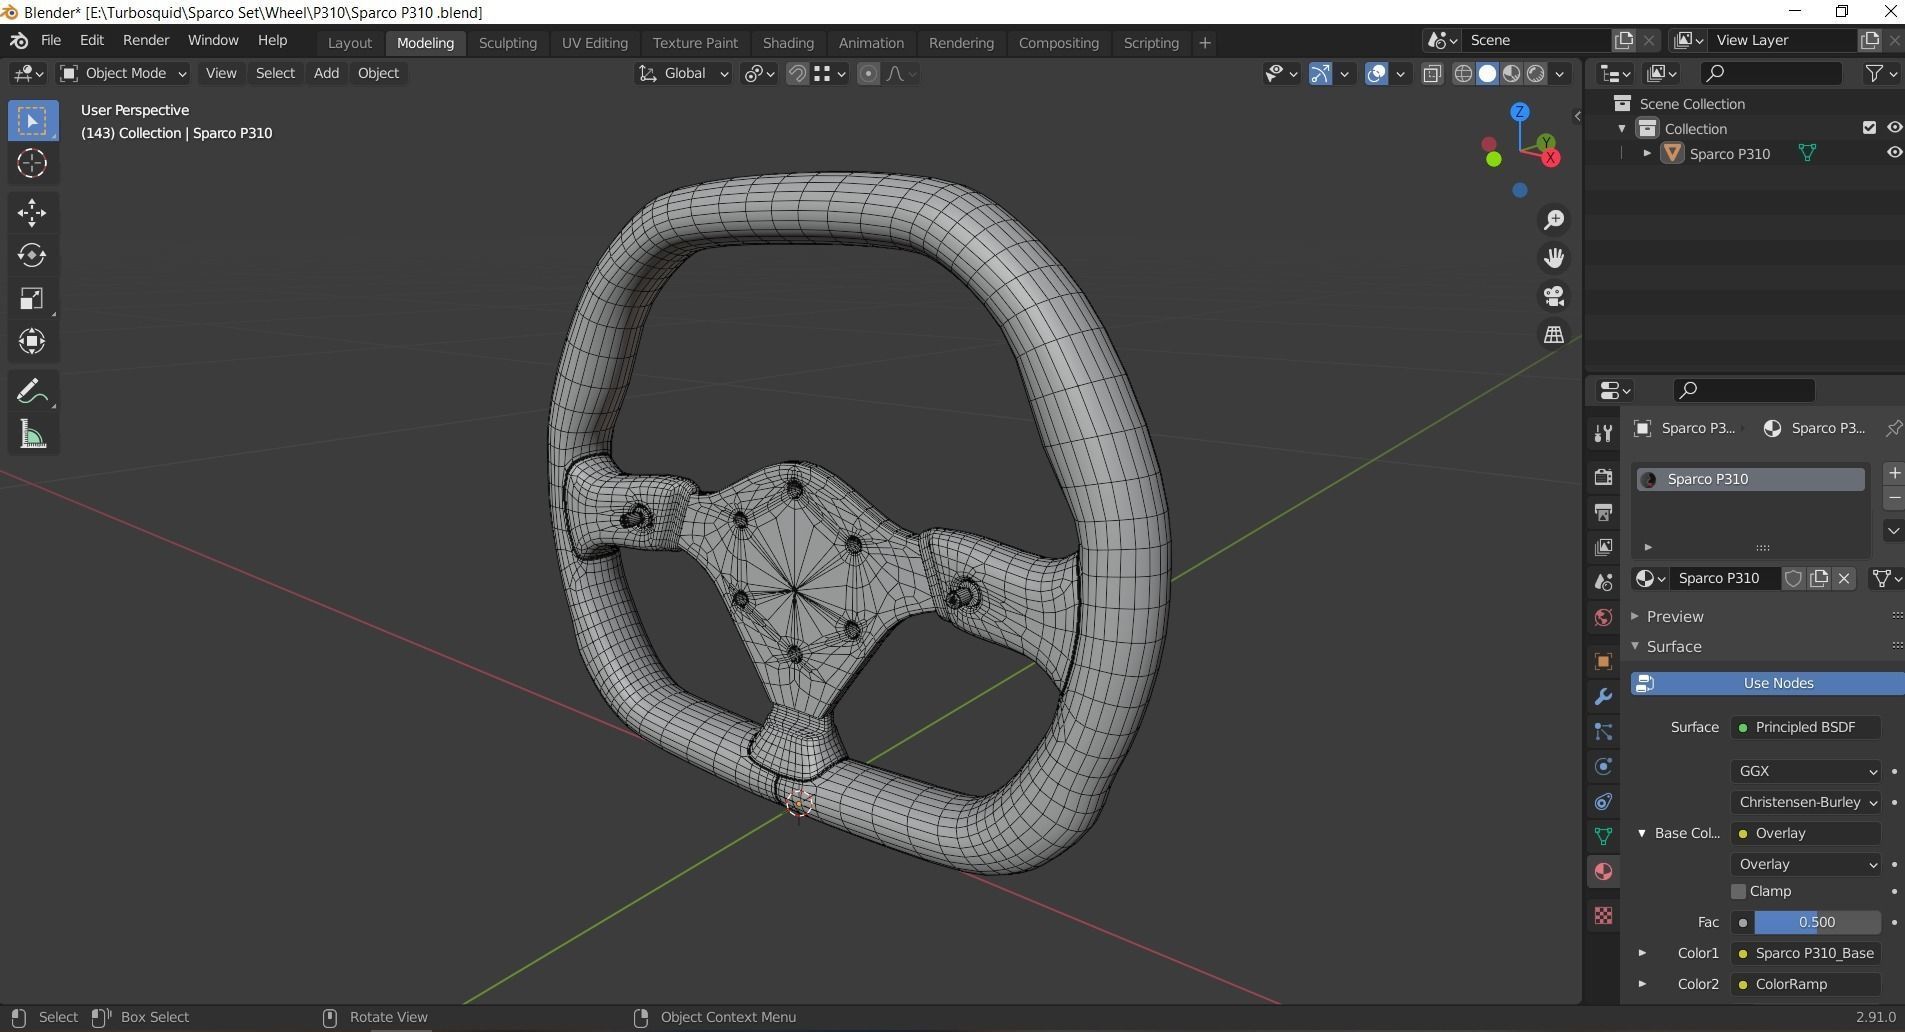This screenshot has height=1032, width=1905.
Task: Activate the Measure tool
Action: 32,434
